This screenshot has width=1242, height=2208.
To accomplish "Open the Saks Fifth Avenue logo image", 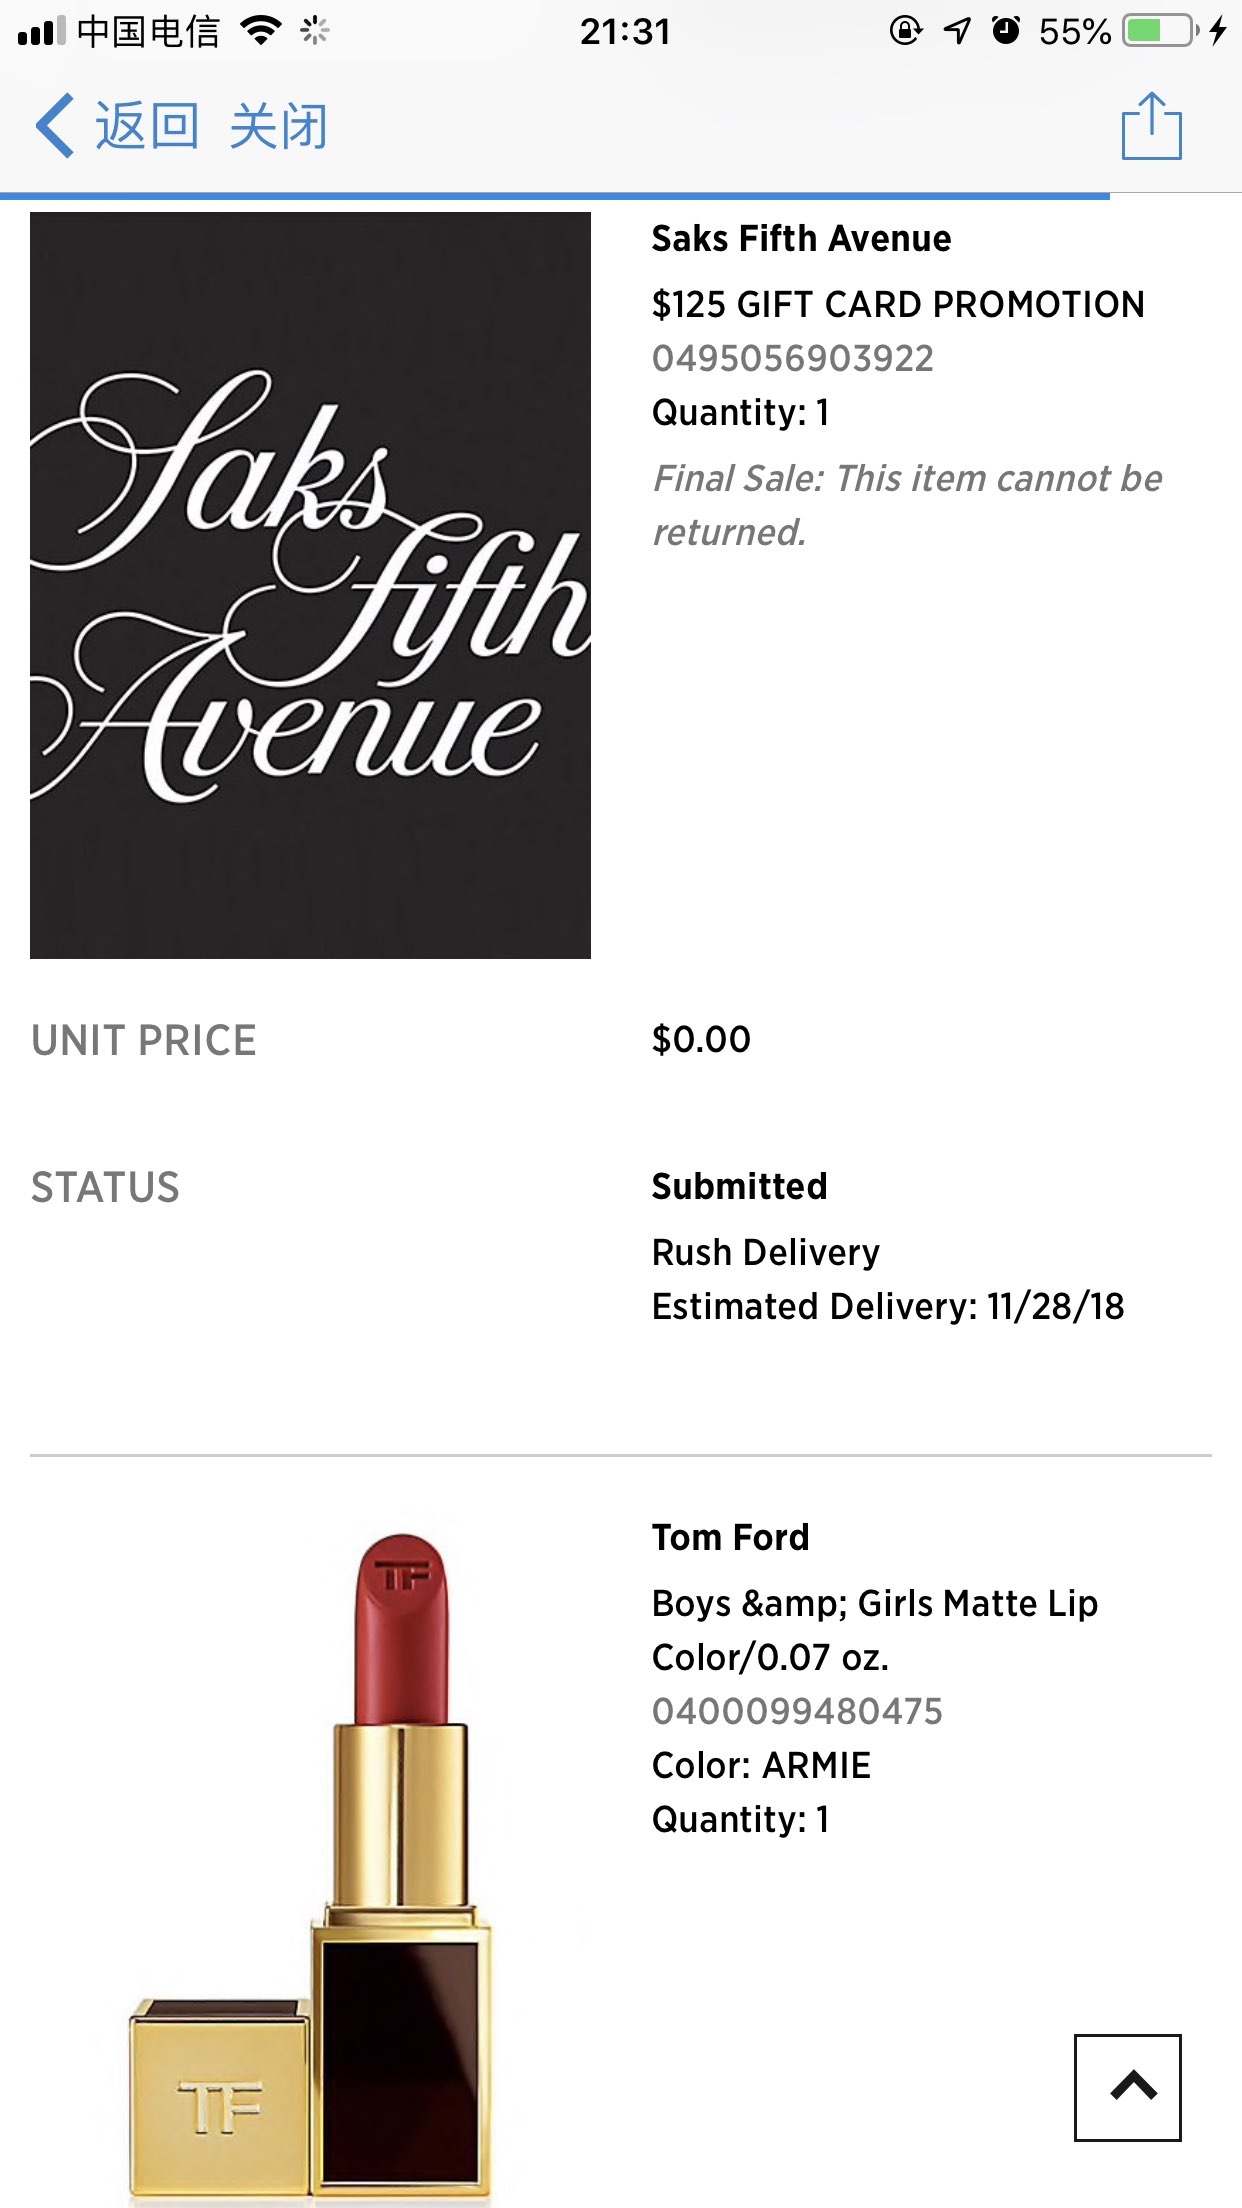I will (x=310, y=585).
